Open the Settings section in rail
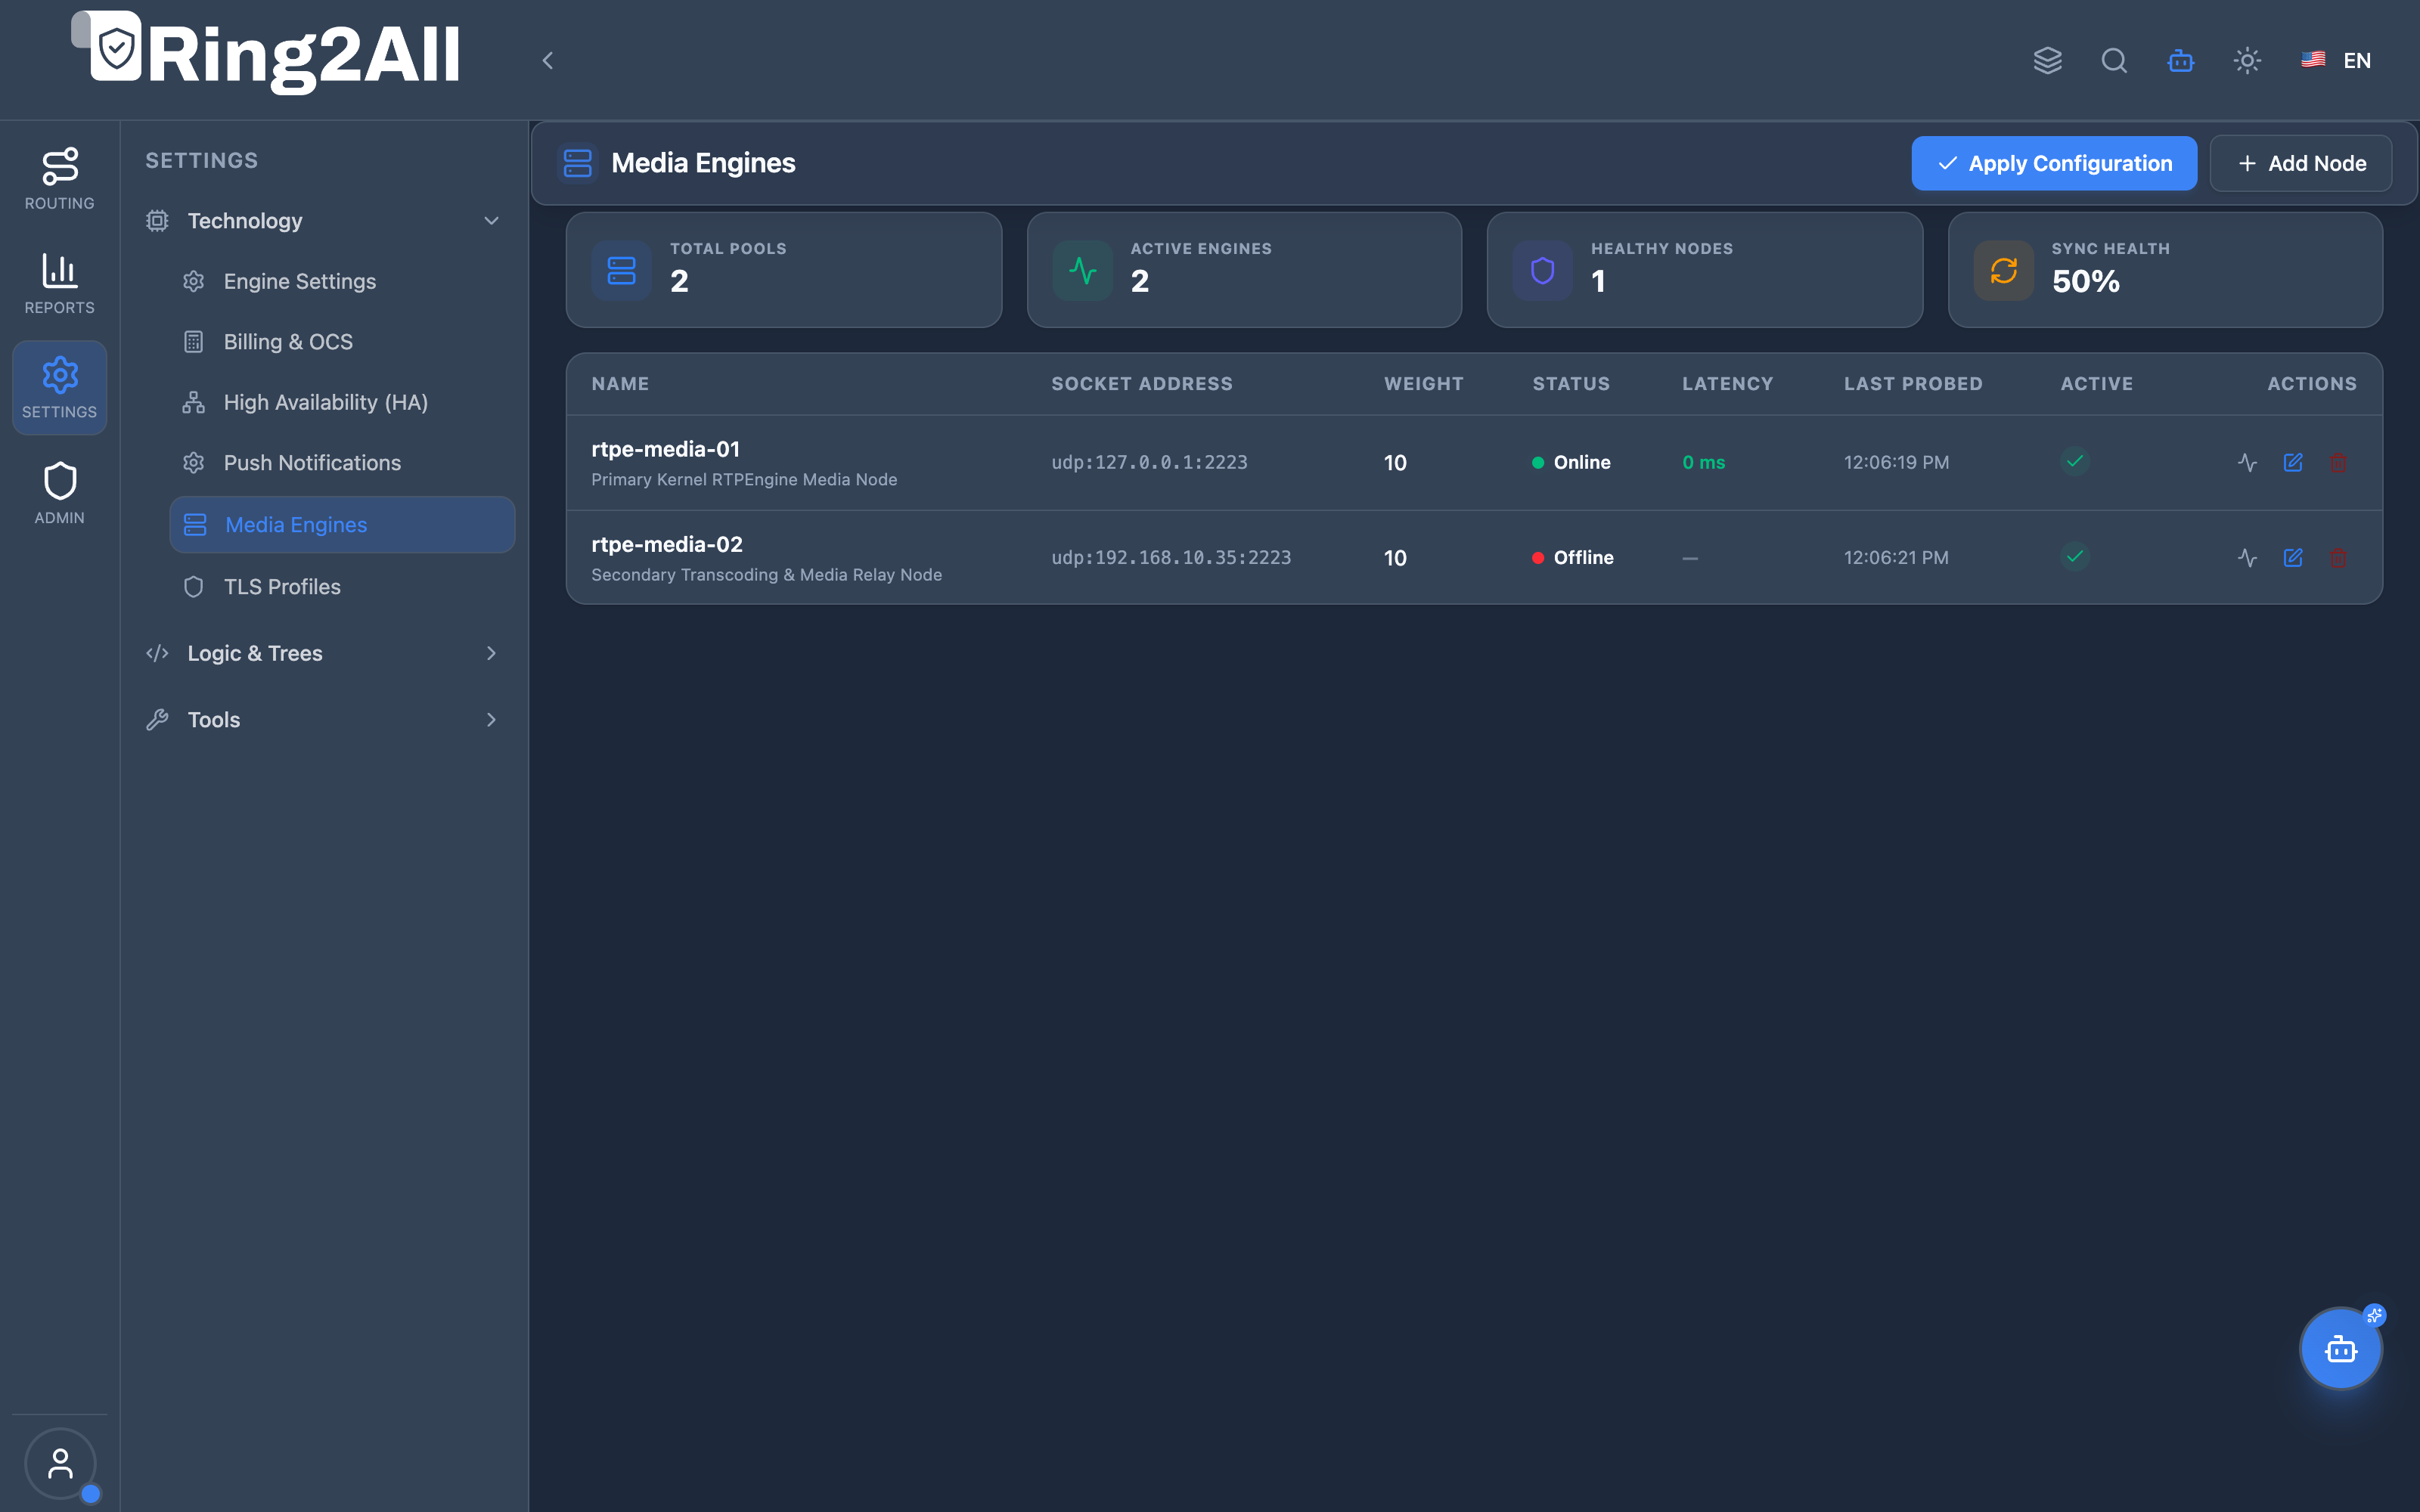Viewport: 2420px width, 1512px height. pos(60,387)
